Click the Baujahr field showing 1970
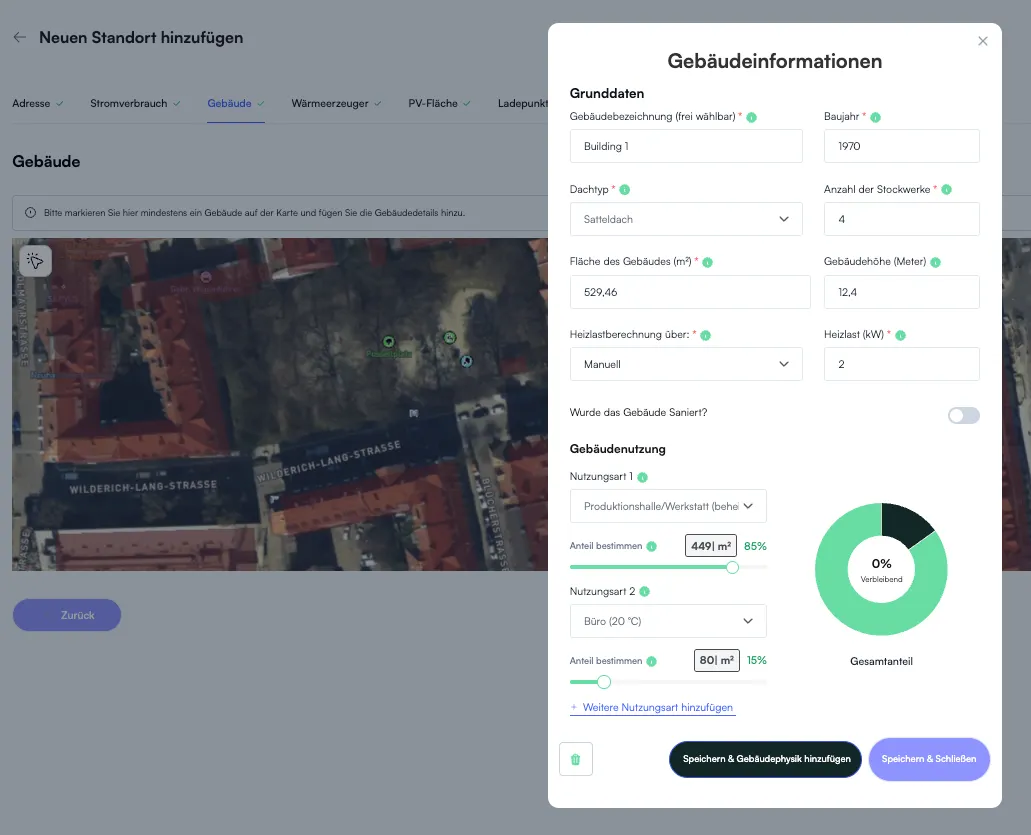1031x835 pixels. [901, 146]
